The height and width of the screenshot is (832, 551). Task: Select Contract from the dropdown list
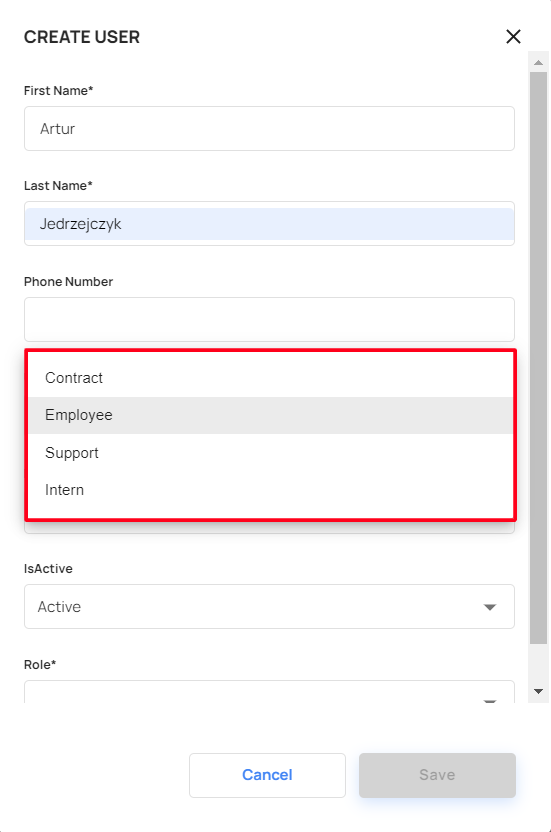tap(270, 378)
